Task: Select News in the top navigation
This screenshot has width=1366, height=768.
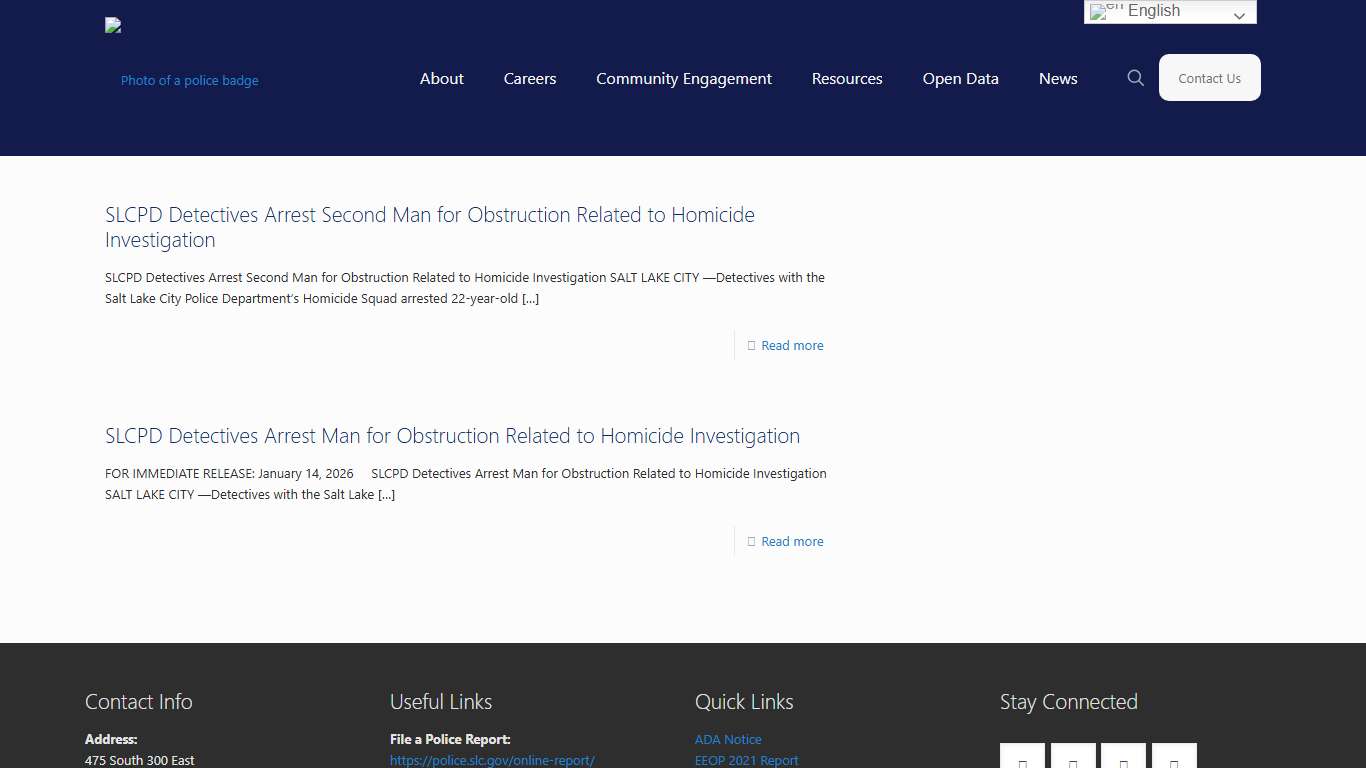Action: (1058, 79)
